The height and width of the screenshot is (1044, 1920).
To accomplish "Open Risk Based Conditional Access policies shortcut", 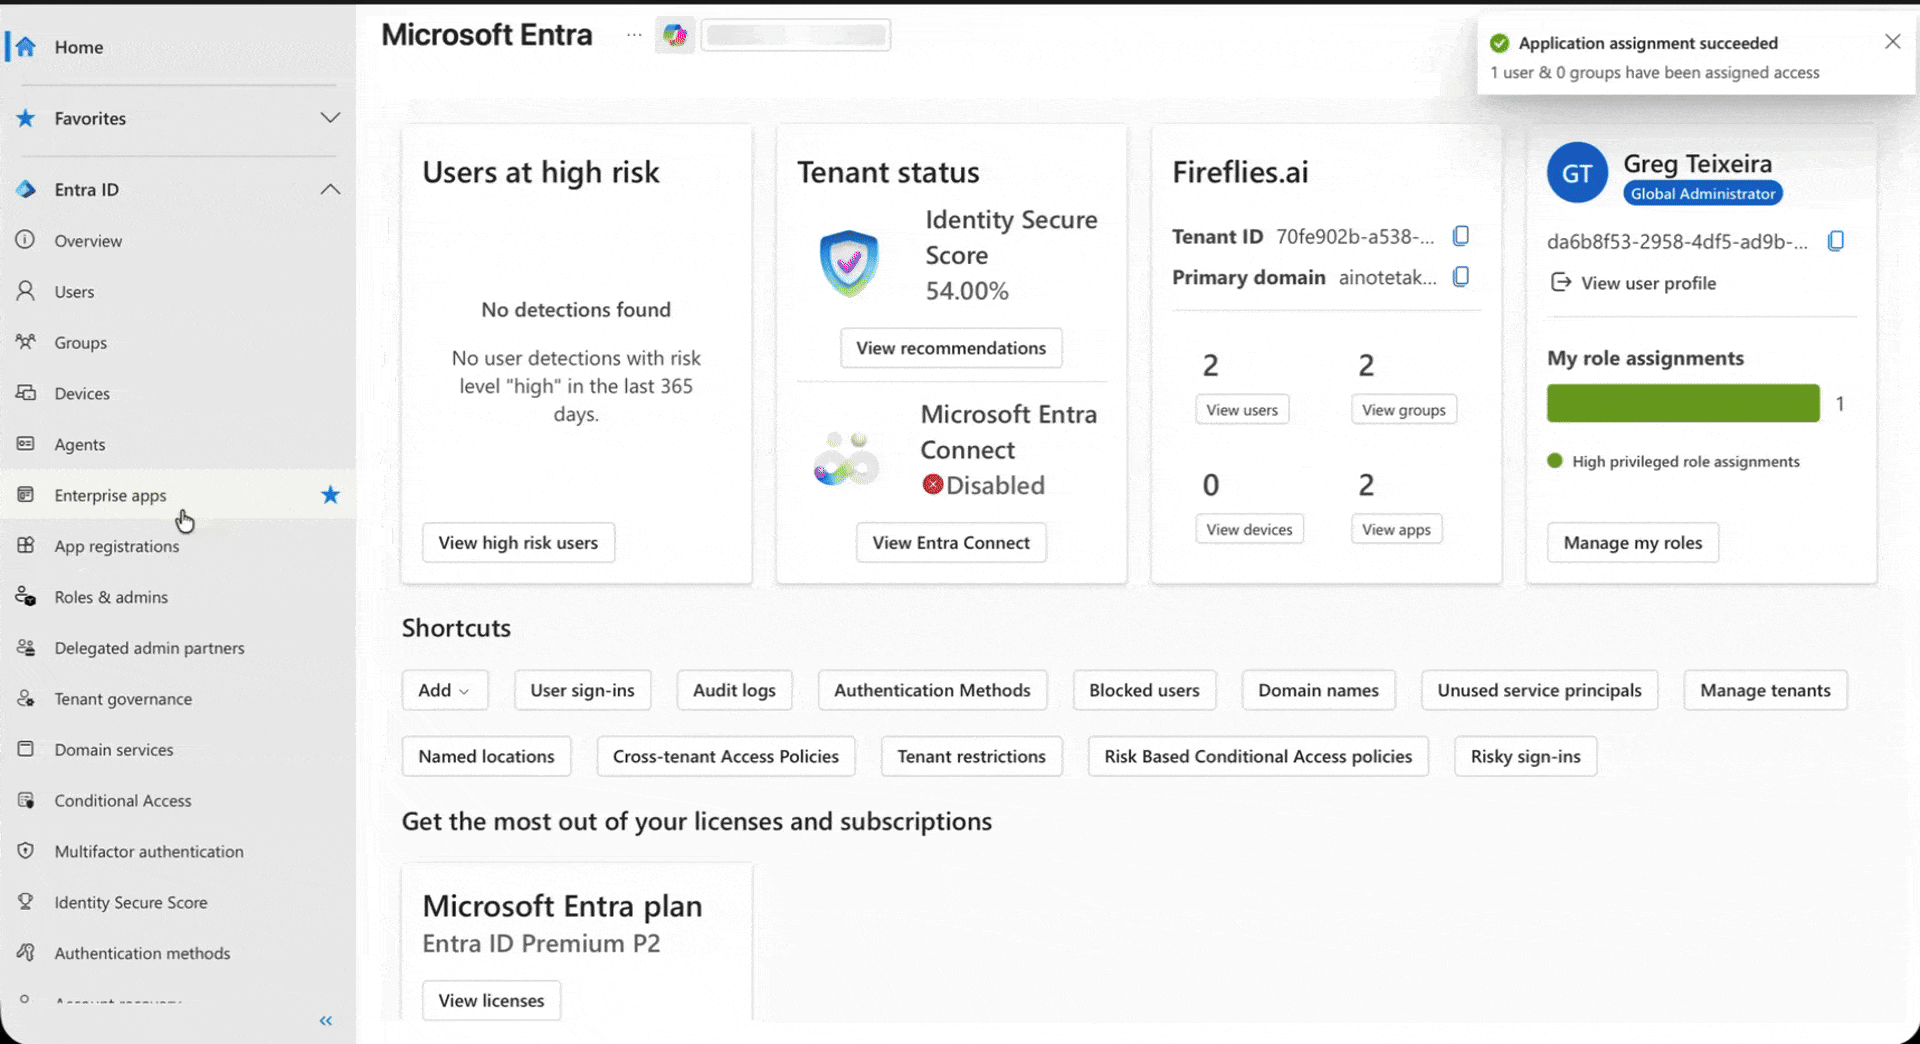I will point(1258,756).
